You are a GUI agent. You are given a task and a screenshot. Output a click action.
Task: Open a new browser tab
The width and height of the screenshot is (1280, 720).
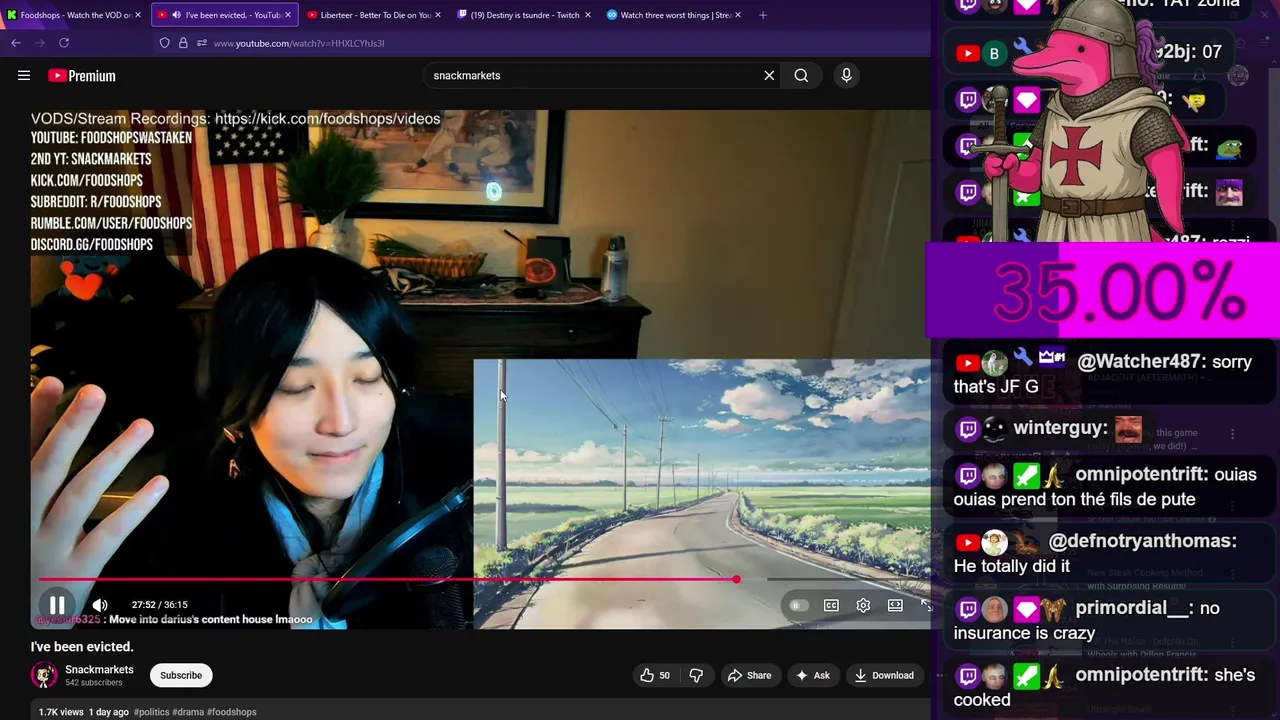click(x=763, y=15)
